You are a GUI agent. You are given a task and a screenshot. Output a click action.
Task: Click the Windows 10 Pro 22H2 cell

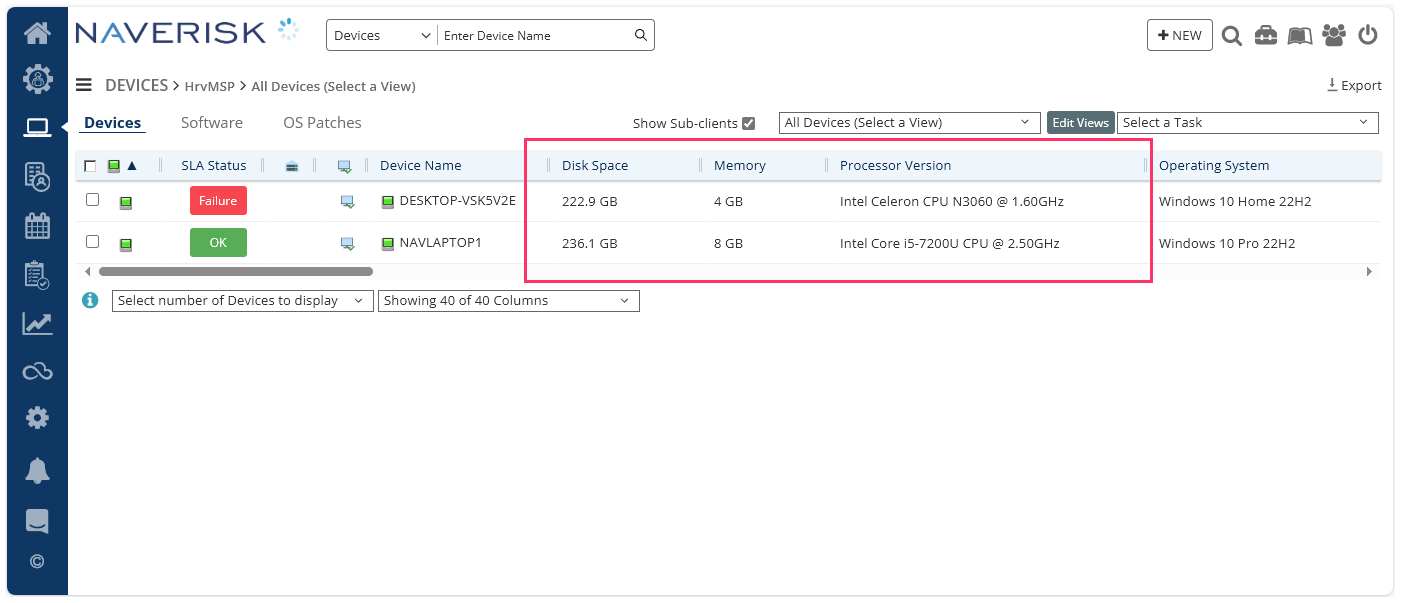pos(1227,244)
